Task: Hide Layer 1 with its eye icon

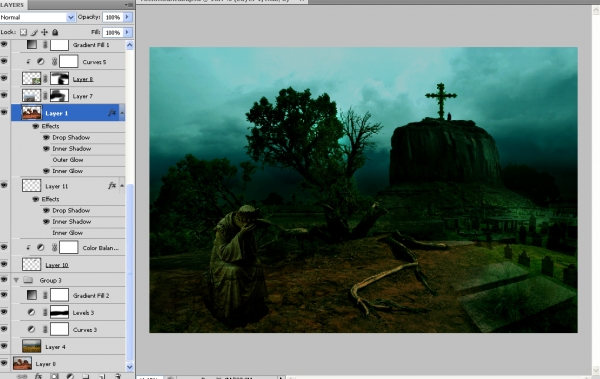Action: pyautogui.click(x=4, y=112)
